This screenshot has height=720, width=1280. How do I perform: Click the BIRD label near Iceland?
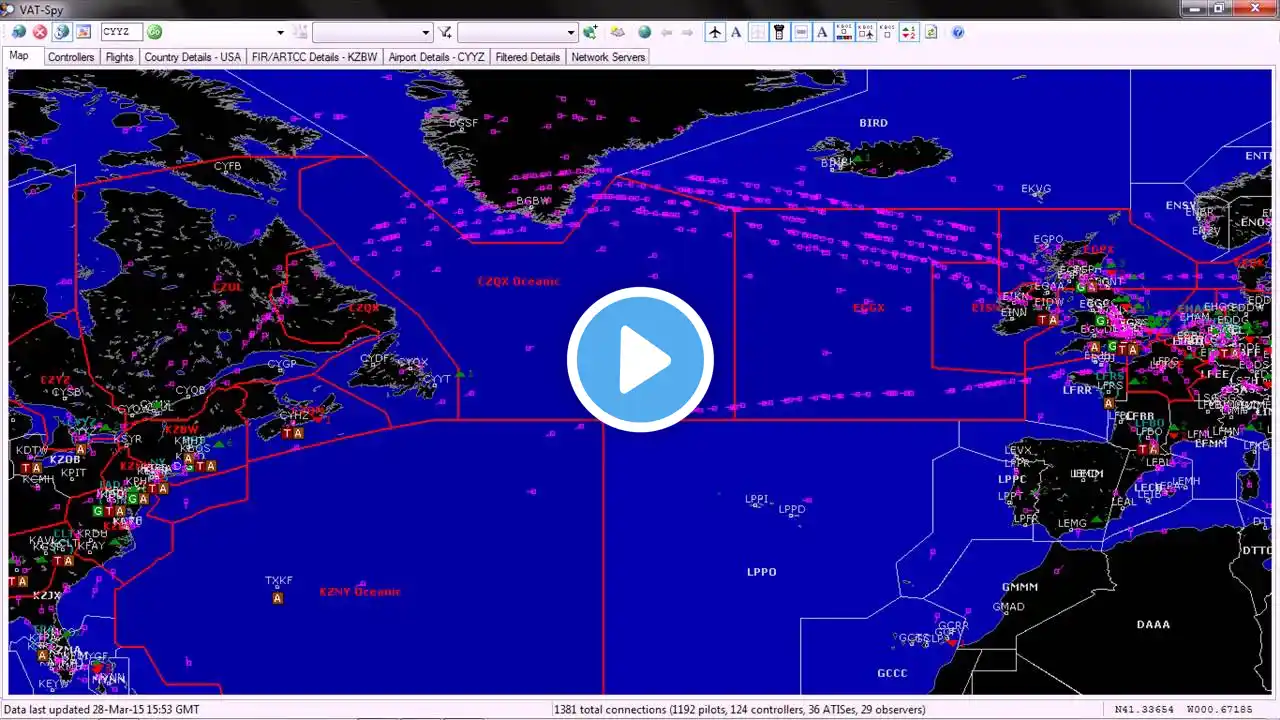(873, 124)
